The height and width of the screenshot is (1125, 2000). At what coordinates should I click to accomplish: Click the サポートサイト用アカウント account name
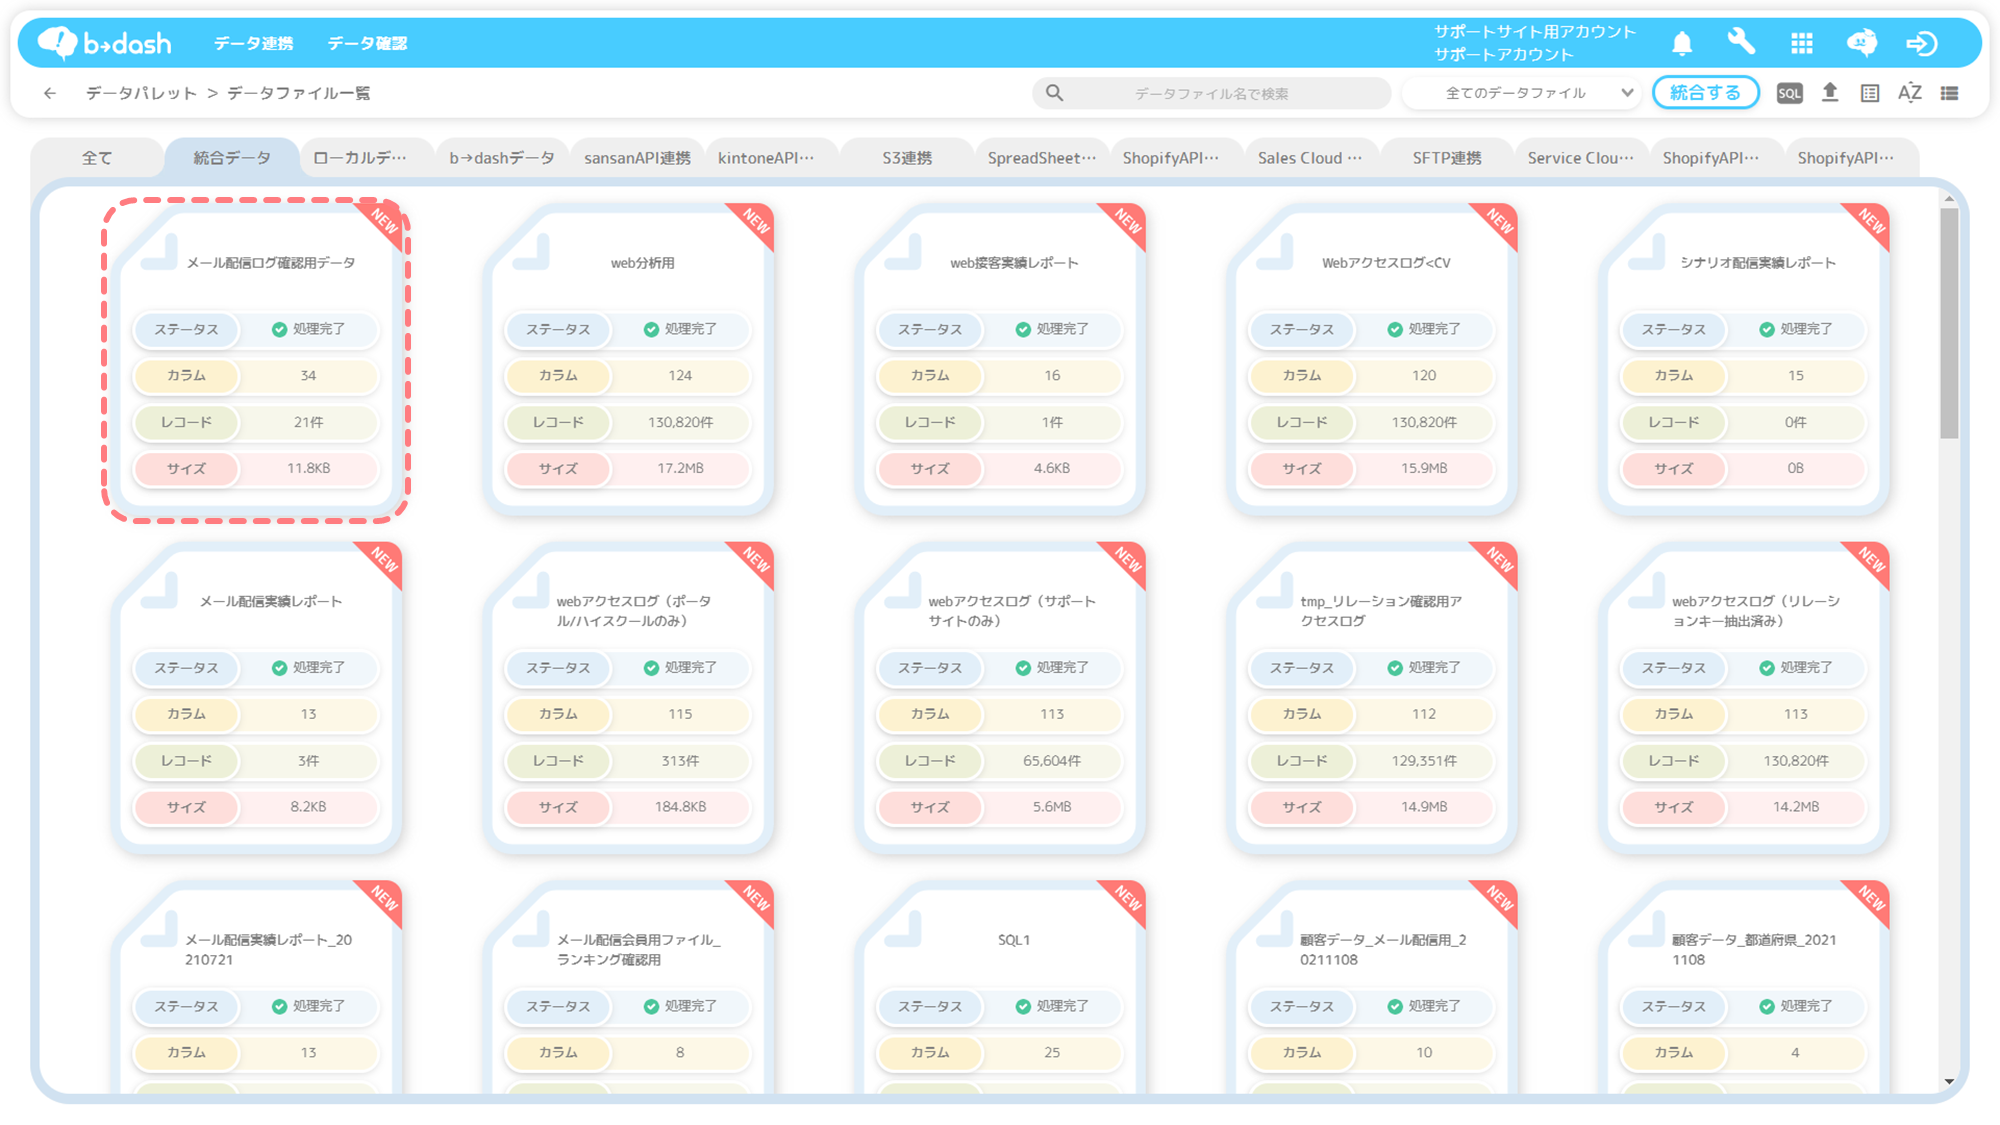point(1535,32)
